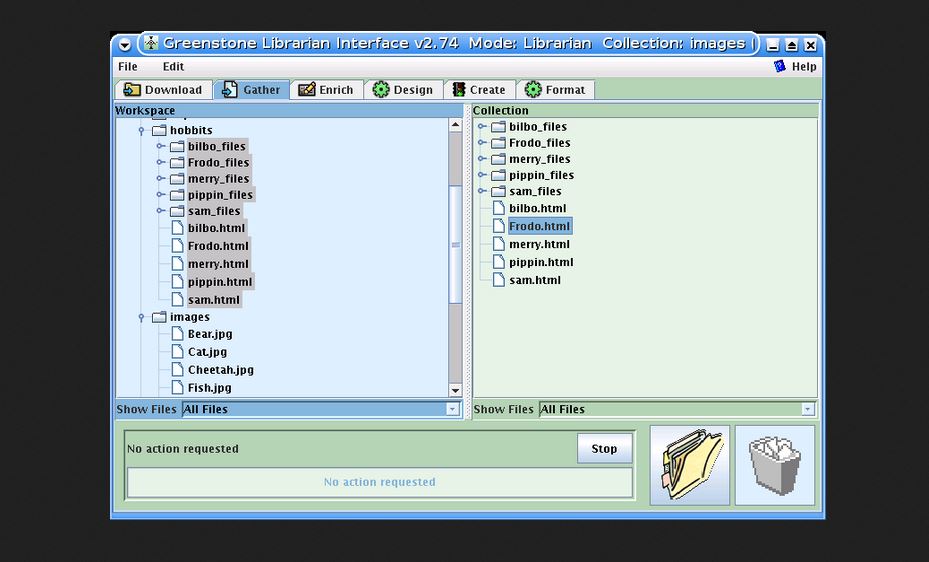Click the trash bin delete button
The width and height of the screenshot is (929, 562).
[775, 465]
